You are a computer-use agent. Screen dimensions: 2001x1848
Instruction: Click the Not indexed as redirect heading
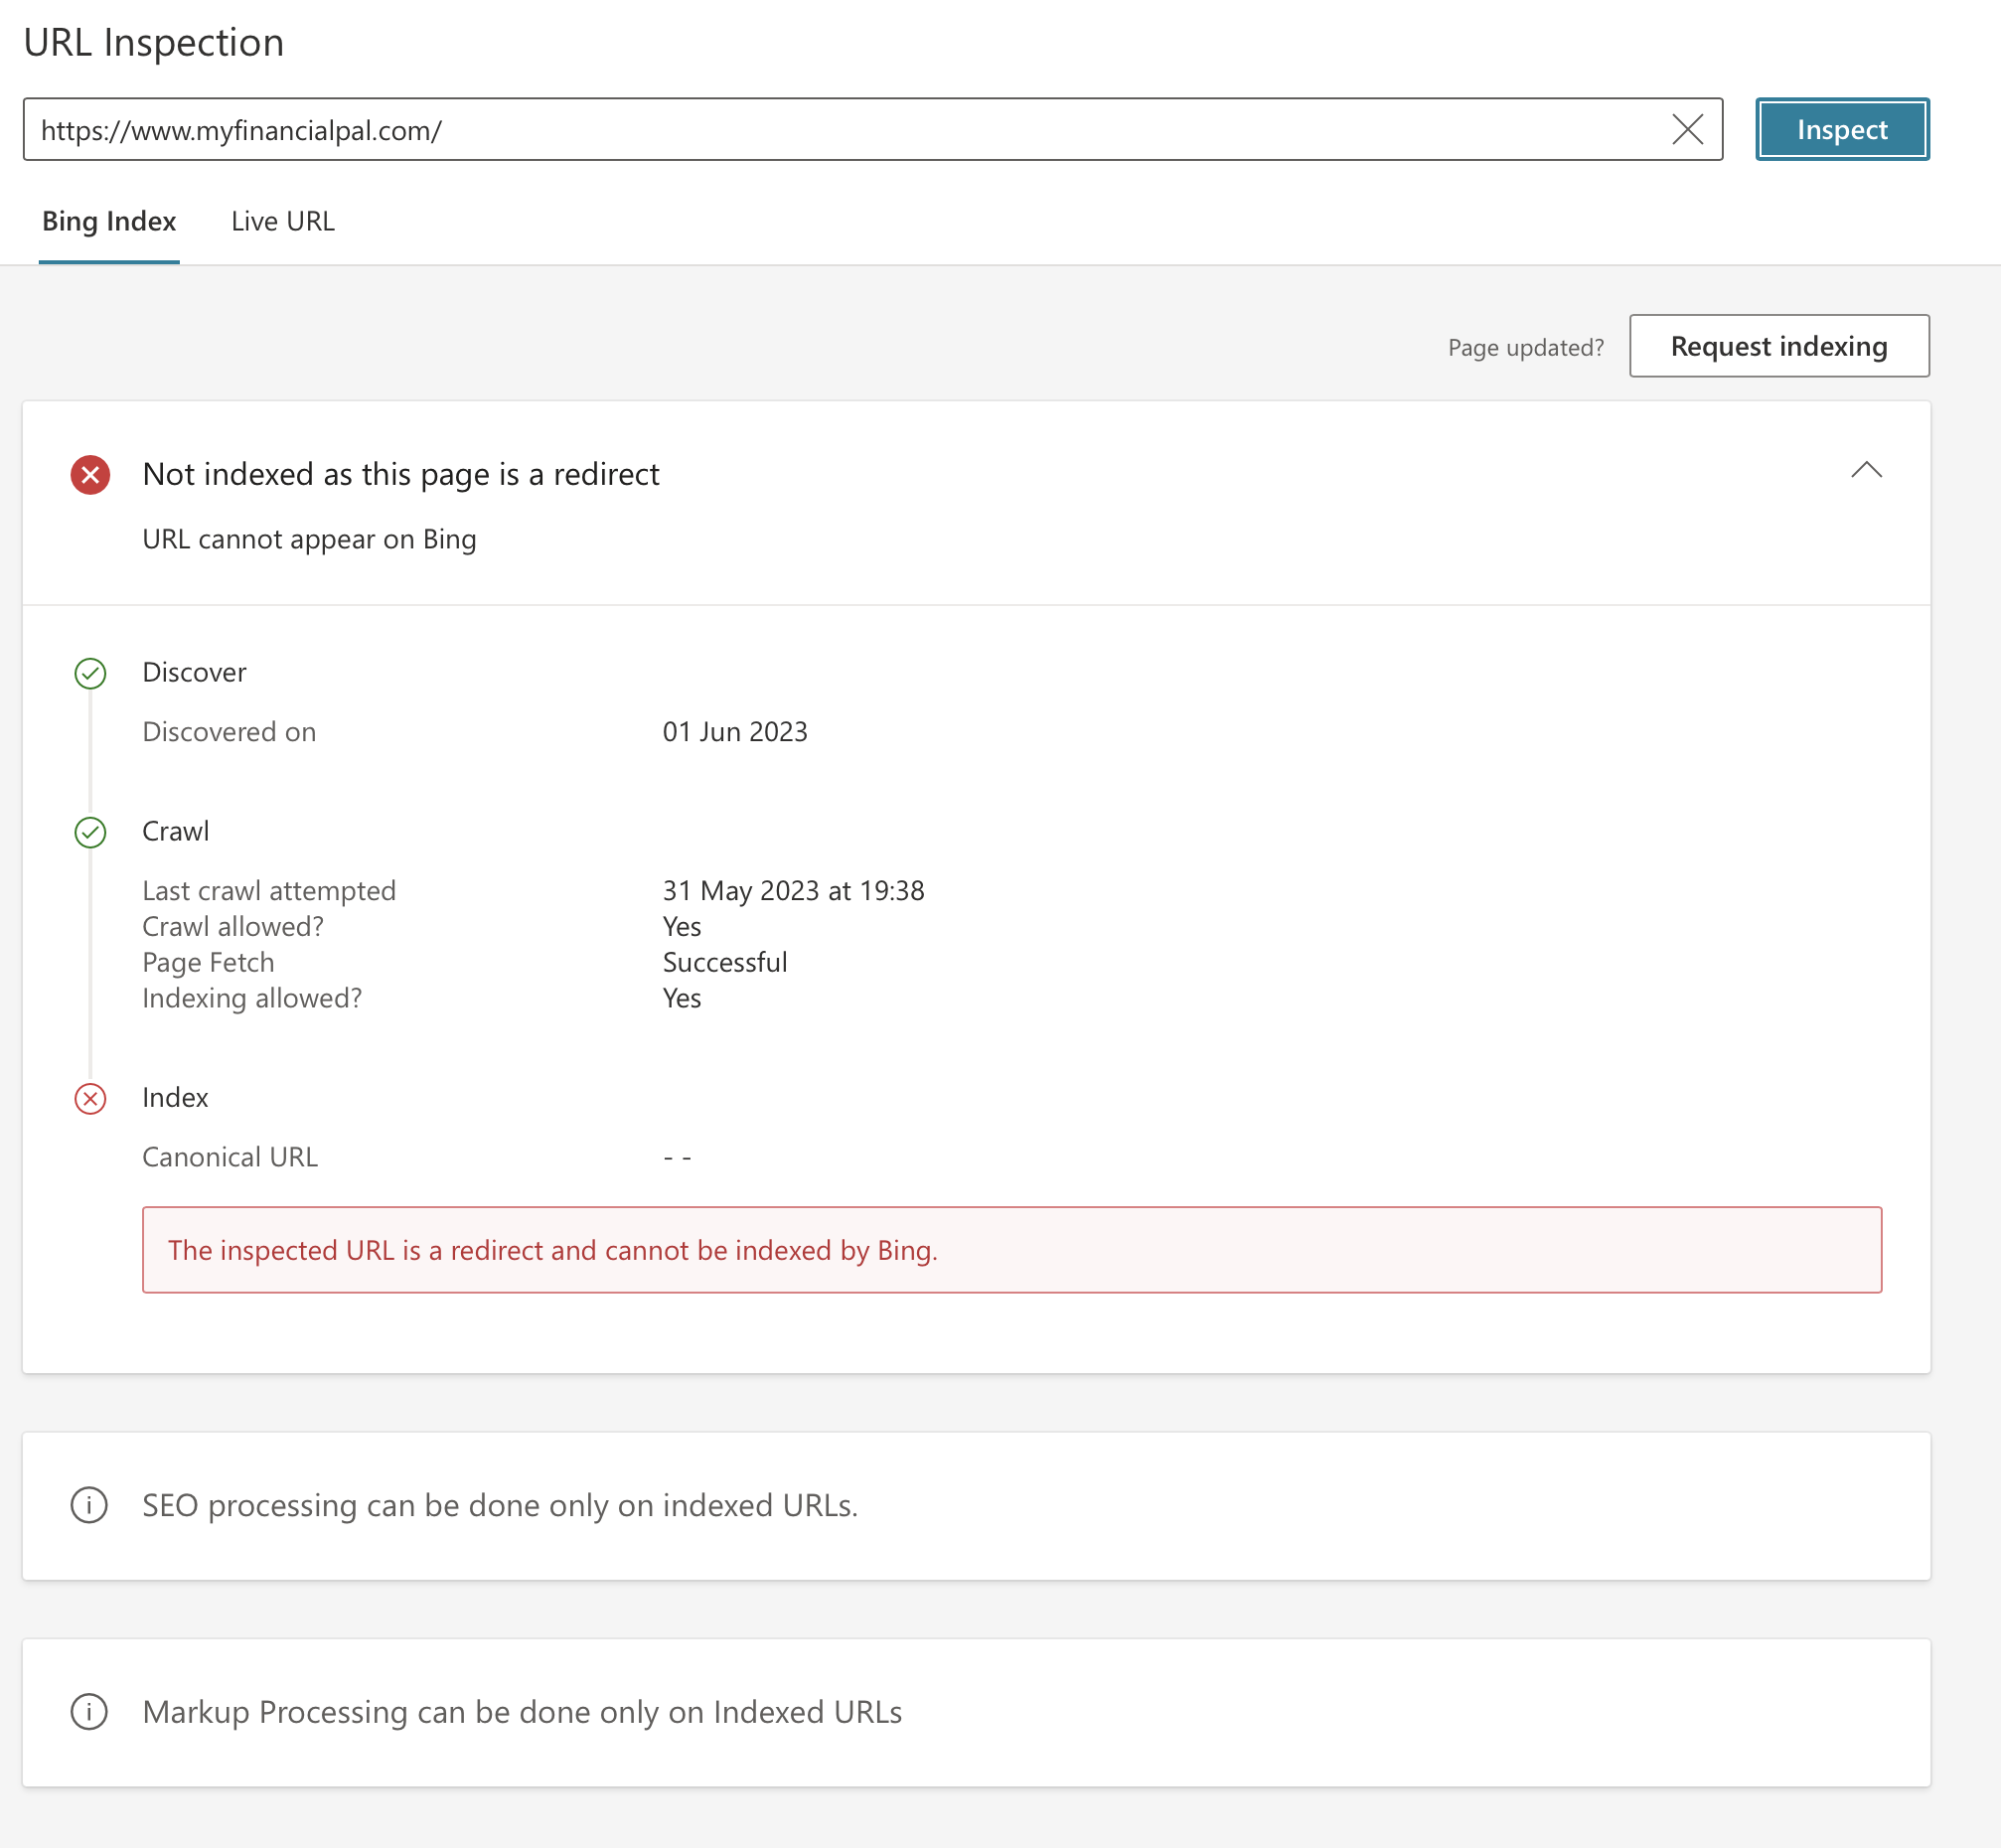401,474
